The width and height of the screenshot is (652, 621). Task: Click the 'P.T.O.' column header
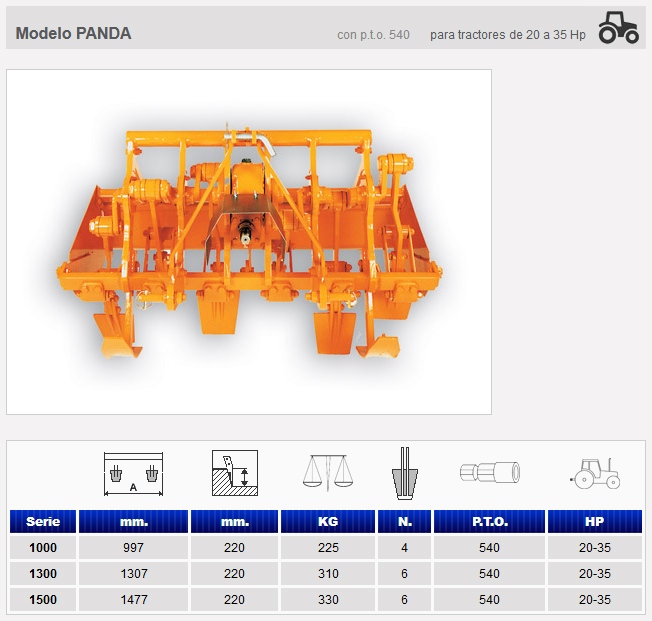click(x=489, y=521)
